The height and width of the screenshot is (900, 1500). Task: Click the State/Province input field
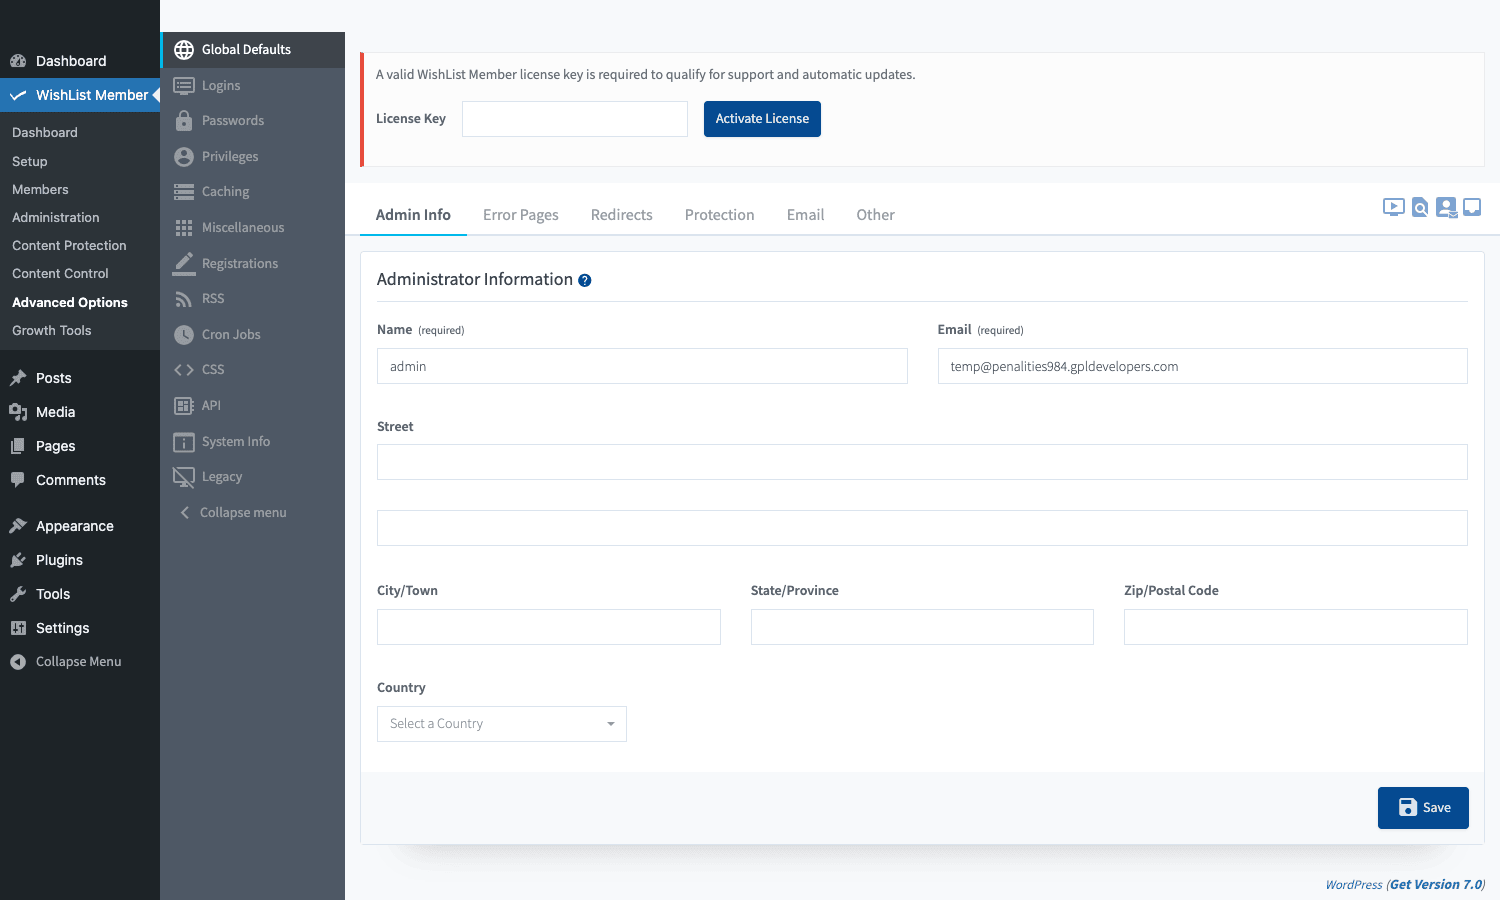pyautogui.click(x=922, y=627)
